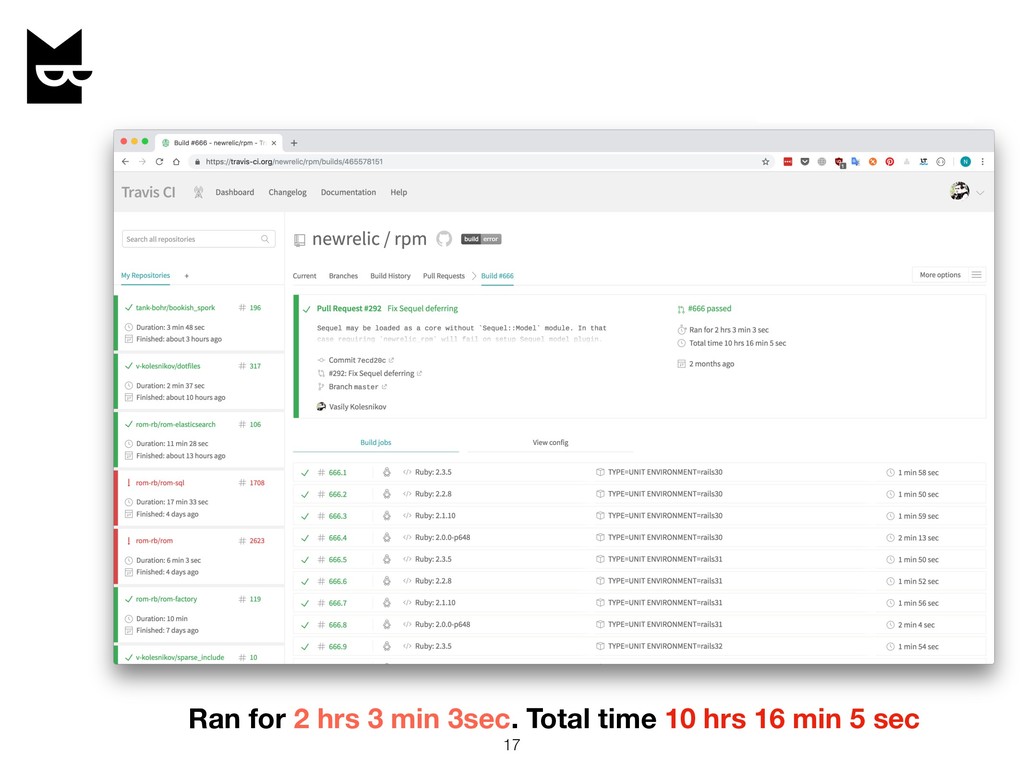Click the browser back arrow
The image size is (1024, 768).
tap(125, 161)
